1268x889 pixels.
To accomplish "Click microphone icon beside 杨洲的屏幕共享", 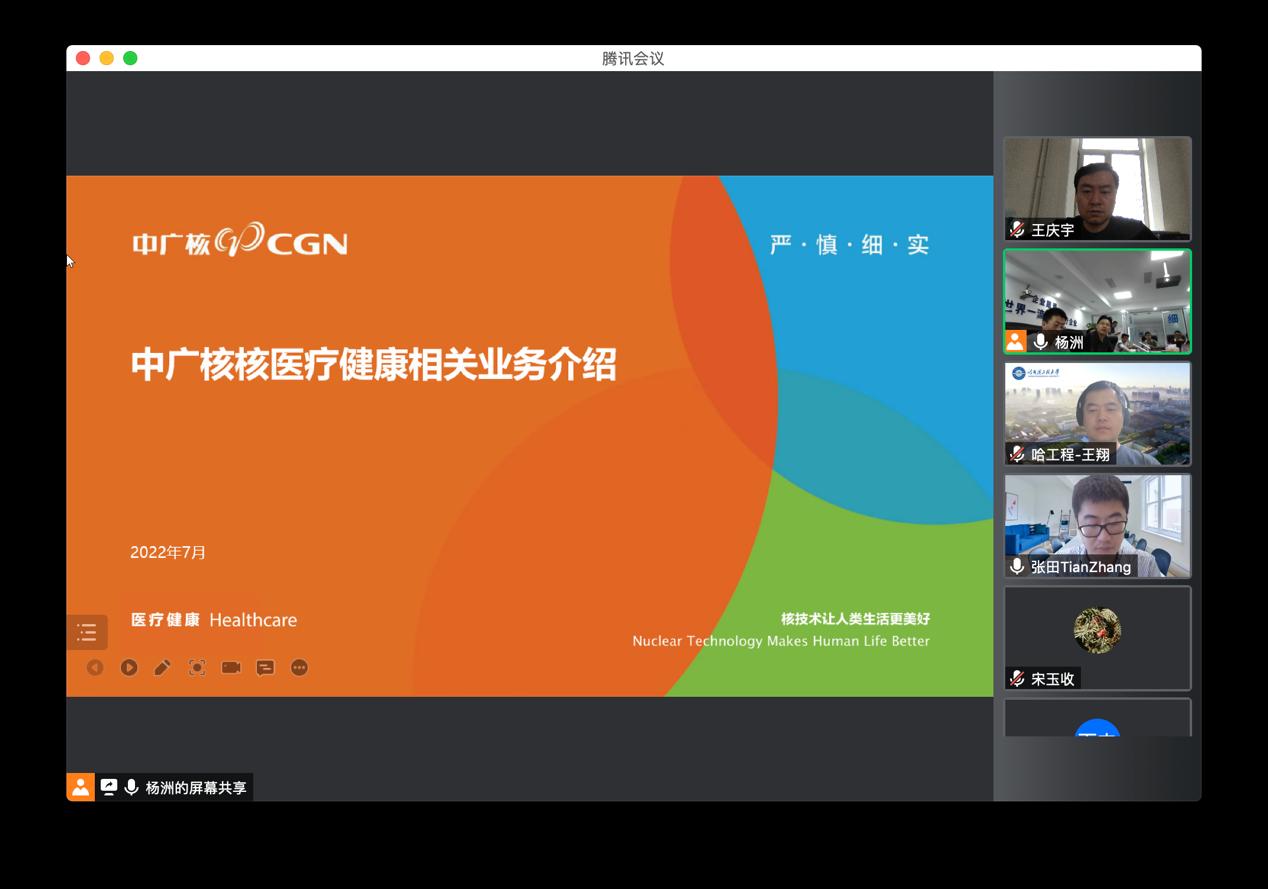I will click(x=131, y=787).
